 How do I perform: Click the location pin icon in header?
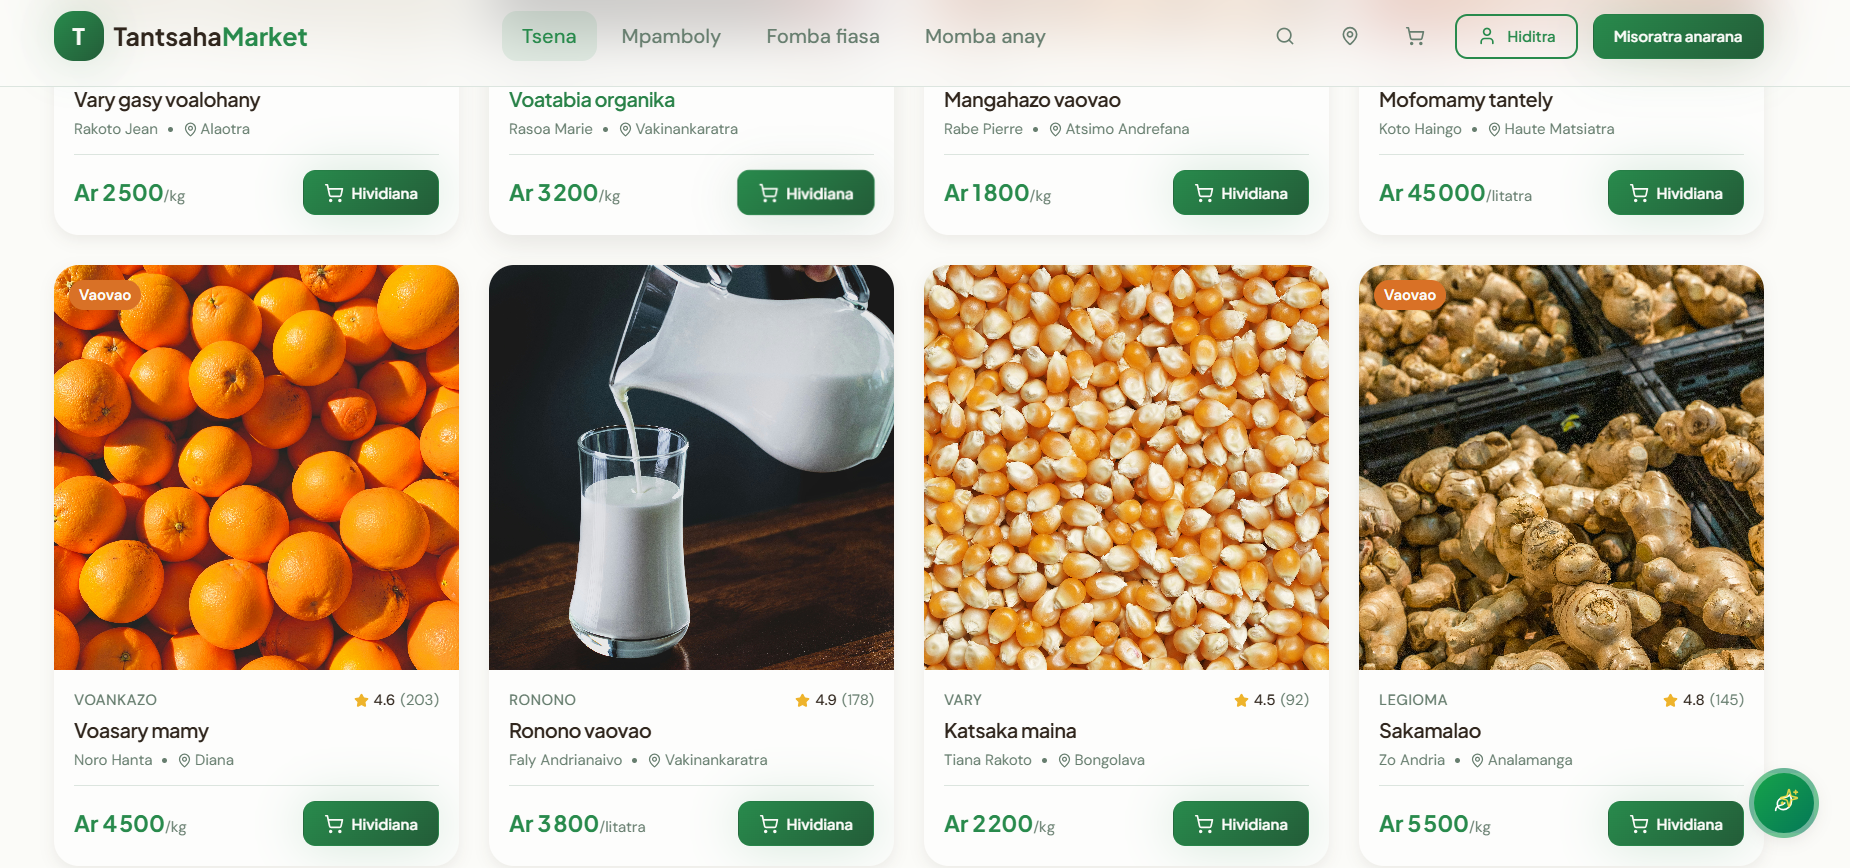tap(1350, 37)
